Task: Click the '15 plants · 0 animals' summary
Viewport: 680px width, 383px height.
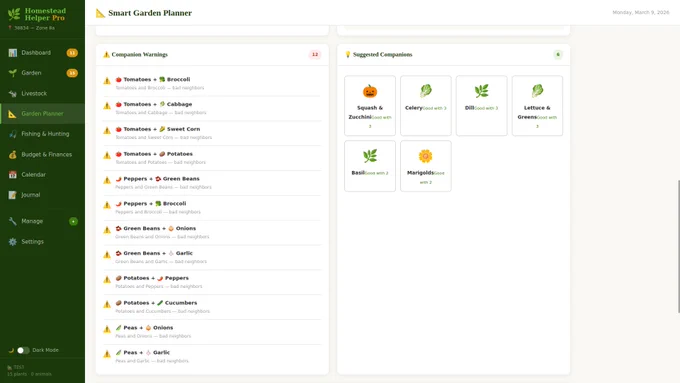Action: (29, 374)
